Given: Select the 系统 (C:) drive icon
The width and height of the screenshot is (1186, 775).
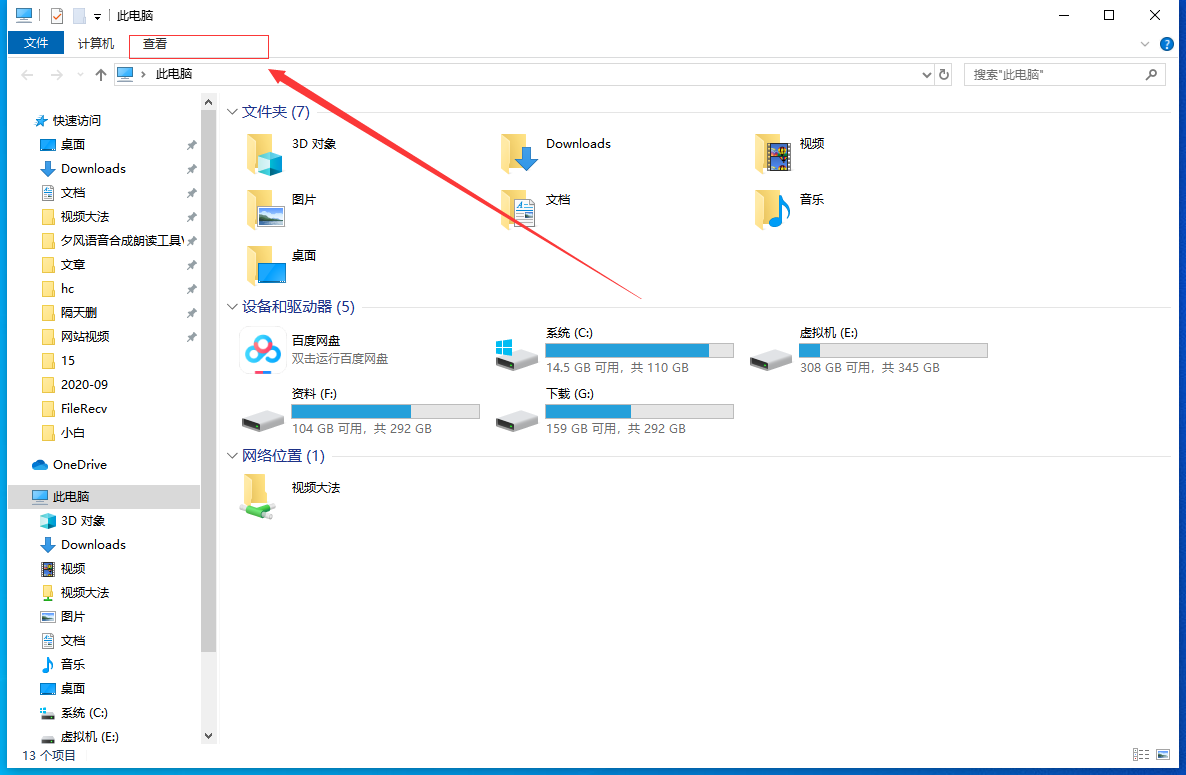Looking at the screenshot, I should pos(516,351).
